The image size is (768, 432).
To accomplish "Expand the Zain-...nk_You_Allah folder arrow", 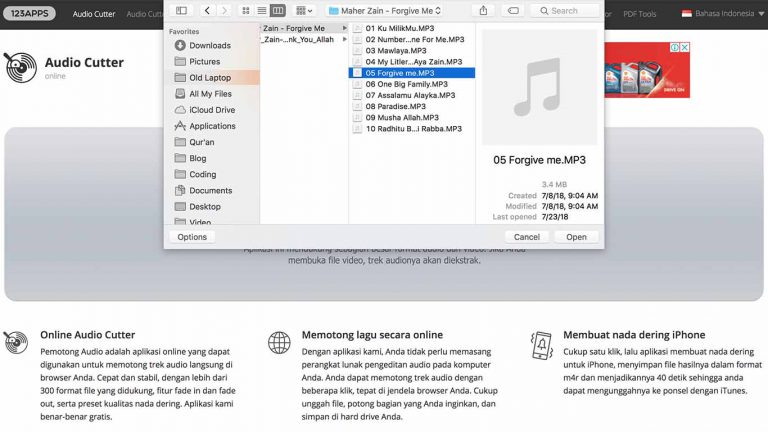I will click(344, 39).
